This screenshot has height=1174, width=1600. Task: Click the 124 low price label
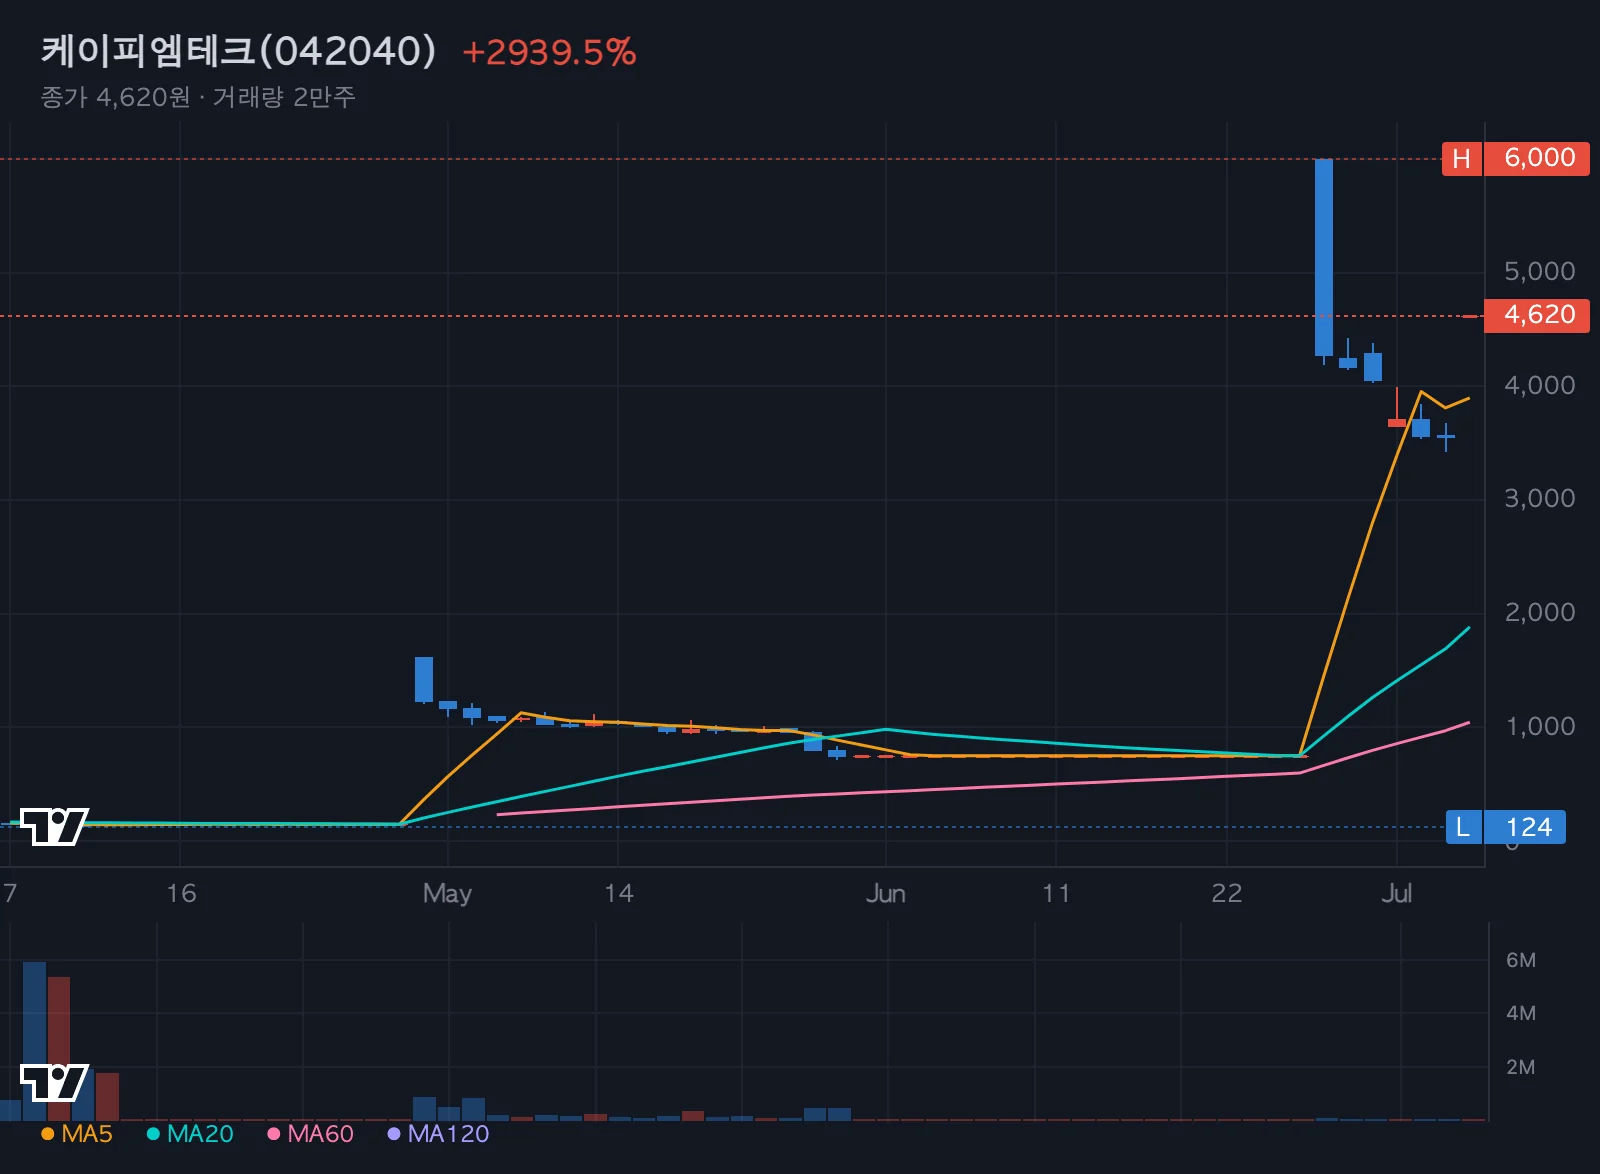(1526, 827)
